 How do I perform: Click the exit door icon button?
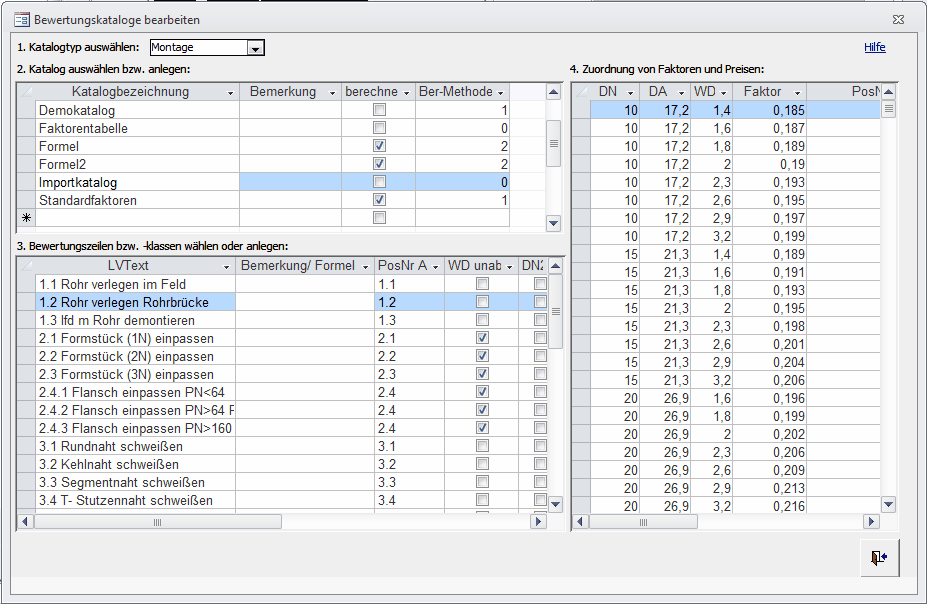880,558
